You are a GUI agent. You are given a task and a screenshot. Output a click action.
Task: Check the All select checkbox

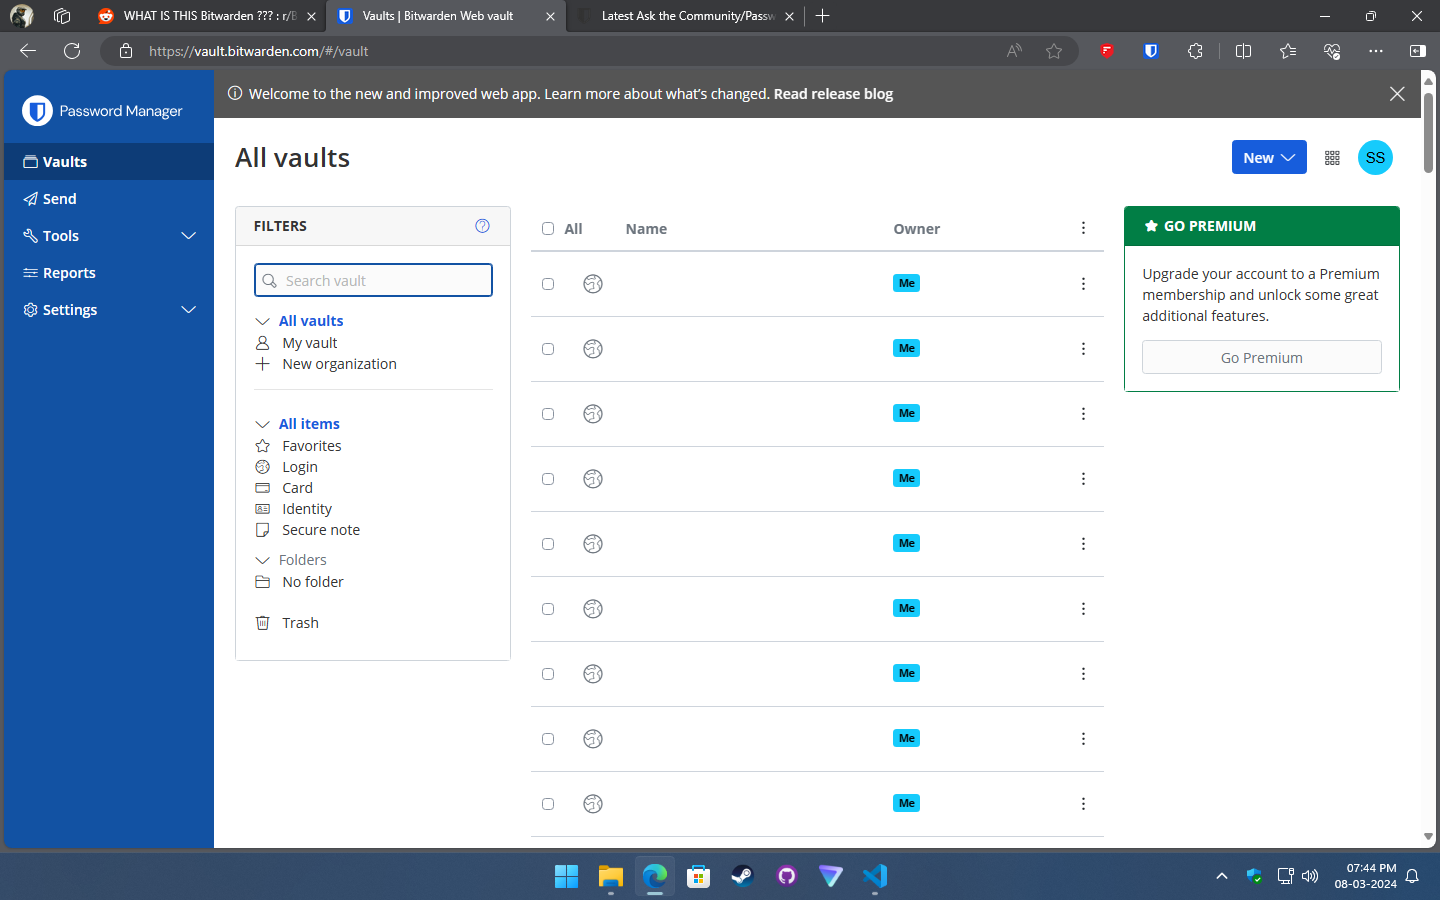point(548,229)
